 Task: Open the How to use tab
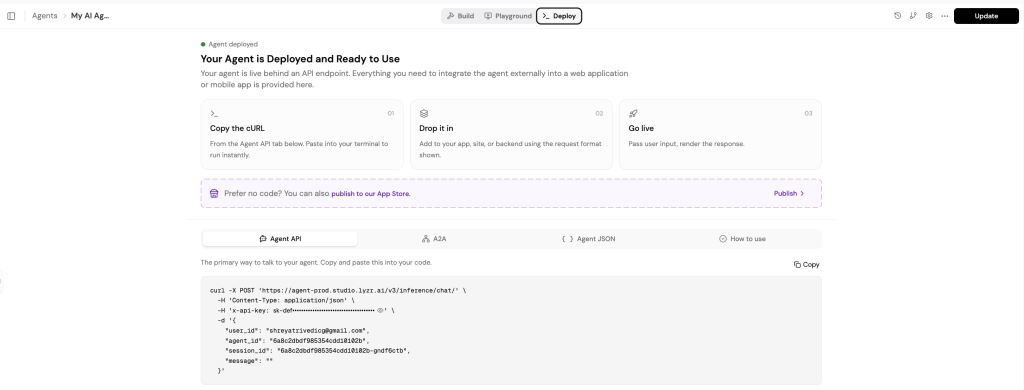[742, 239]
